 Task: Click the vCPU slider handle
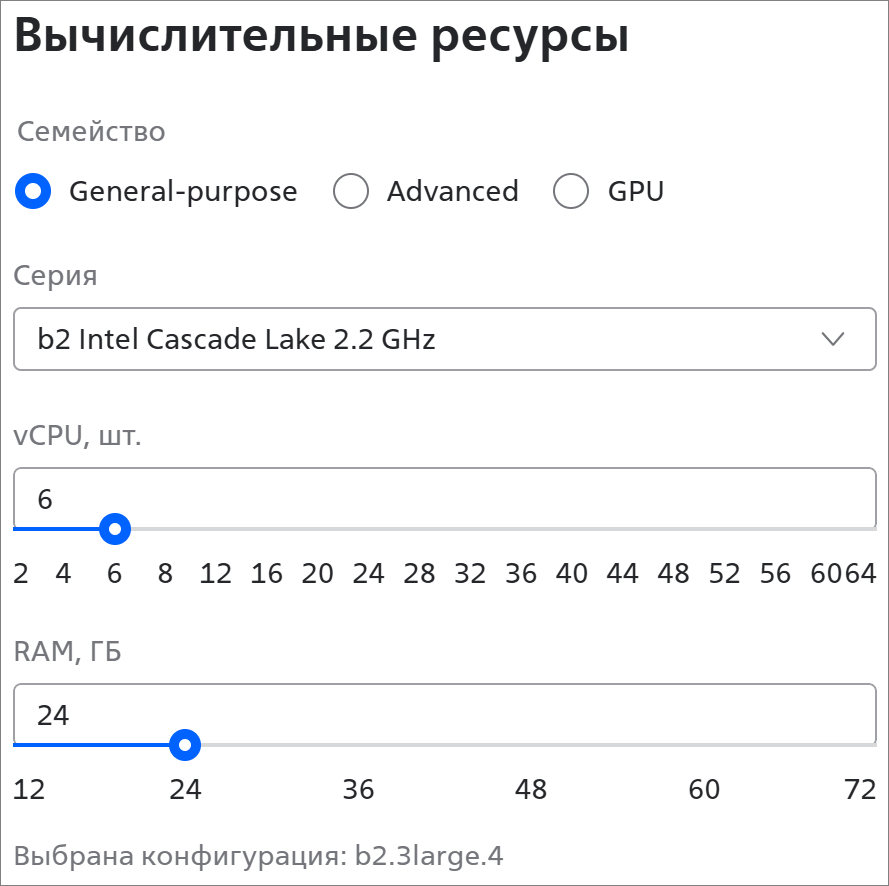click(115, 529)
